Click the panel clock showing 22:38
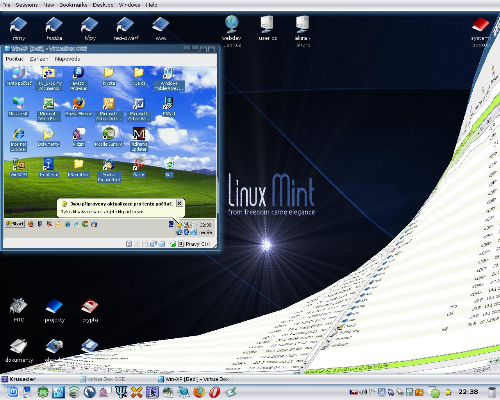 [468, 392]
